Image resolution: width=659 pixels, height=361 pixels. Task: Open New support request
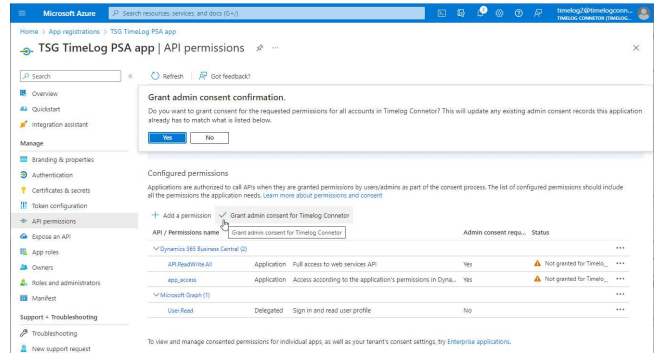point(61,349)
